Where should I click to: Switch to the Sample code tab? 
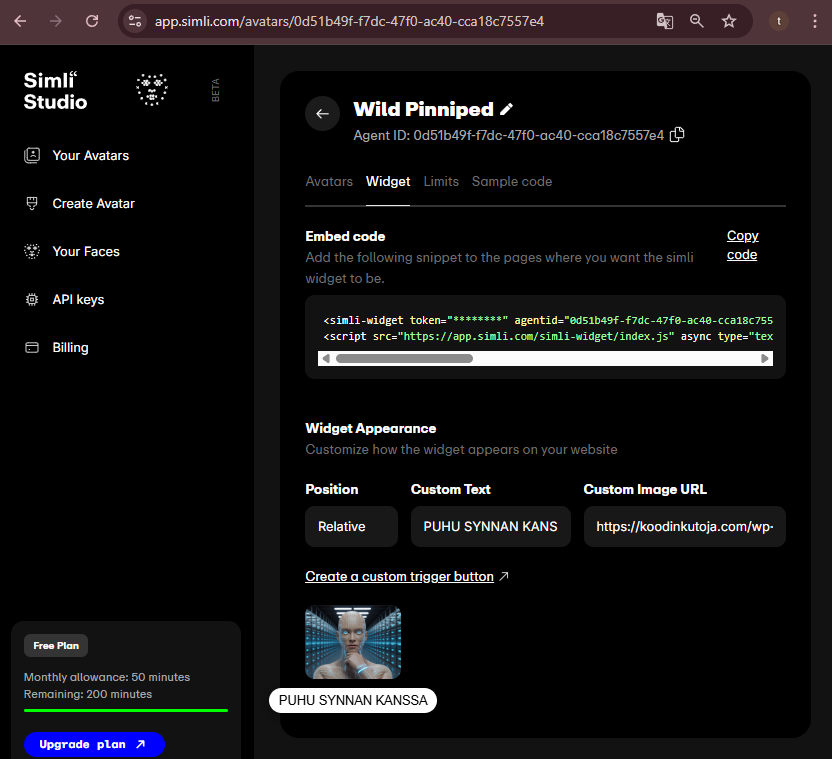512,182
